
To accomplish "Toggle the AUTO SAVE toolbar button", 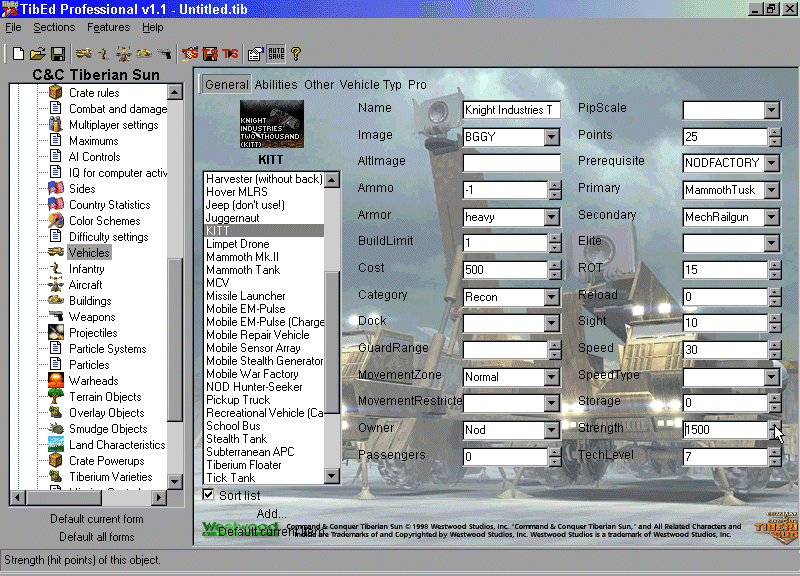I will (276, 54).
